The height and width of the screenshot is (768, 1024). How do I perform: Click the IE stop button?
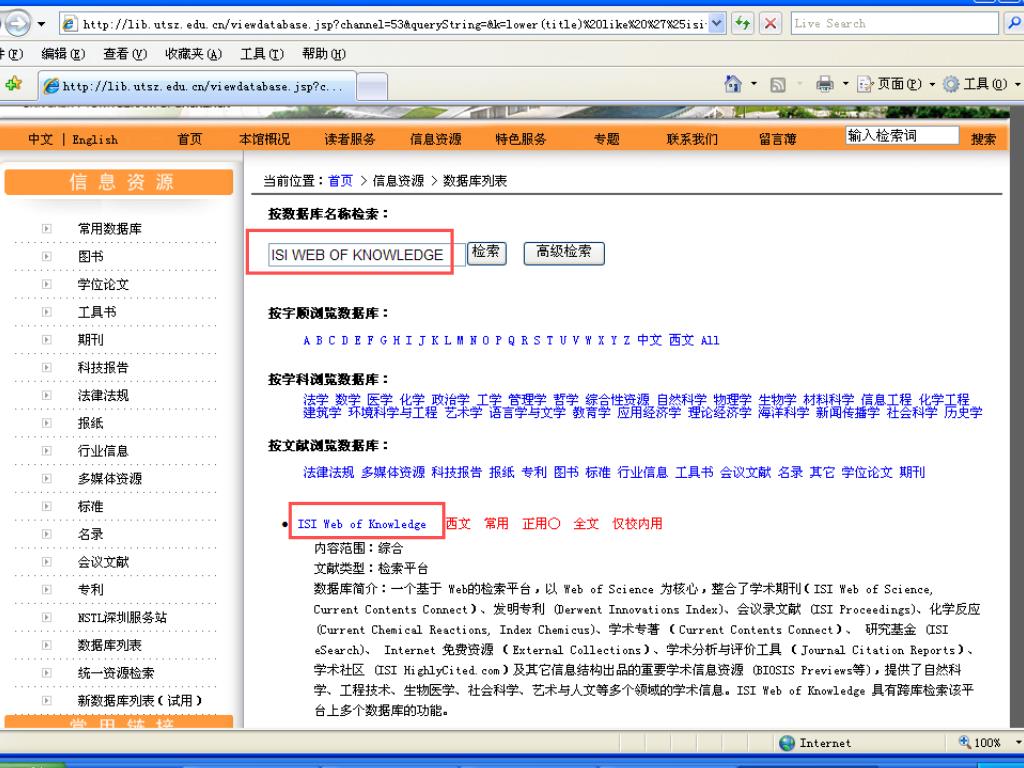pos(771,24)
